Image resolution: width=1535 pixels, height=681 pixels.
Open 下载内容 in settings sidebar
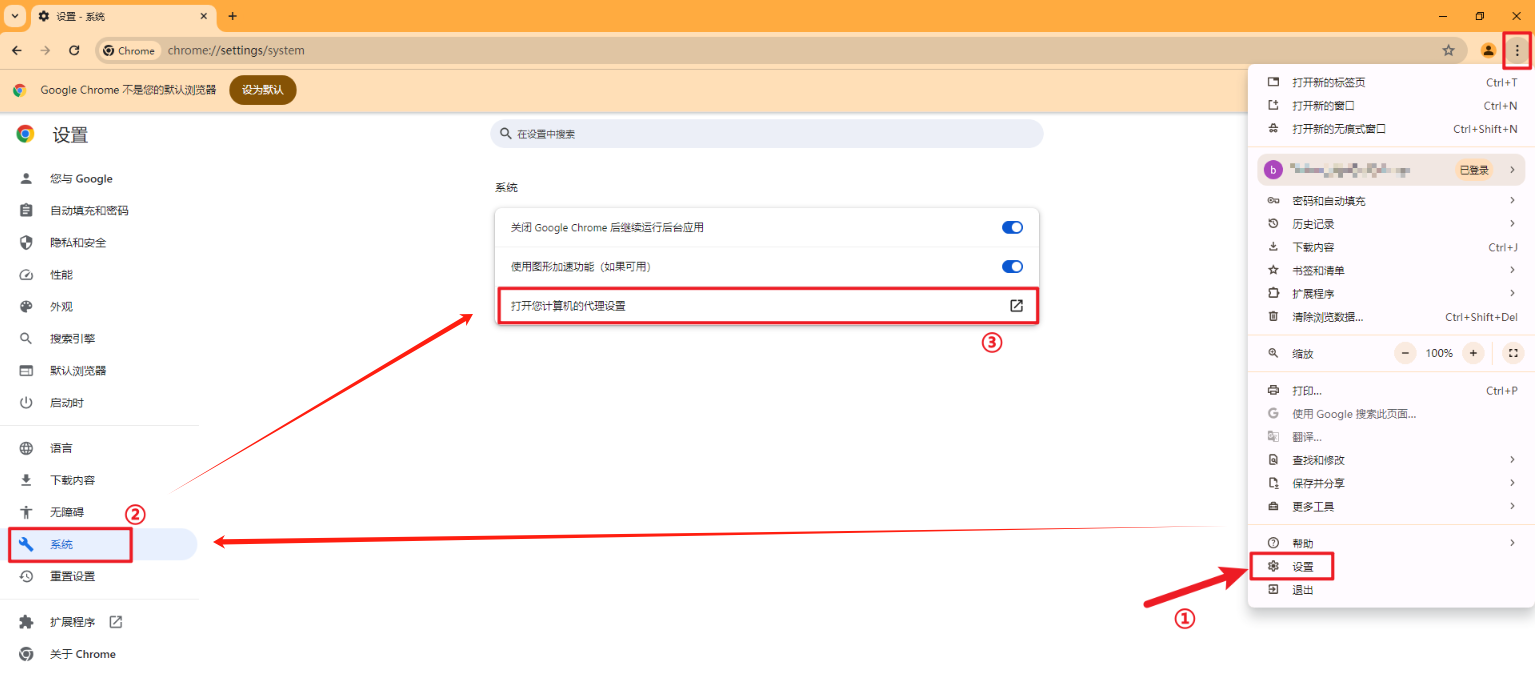coord(100,480)
